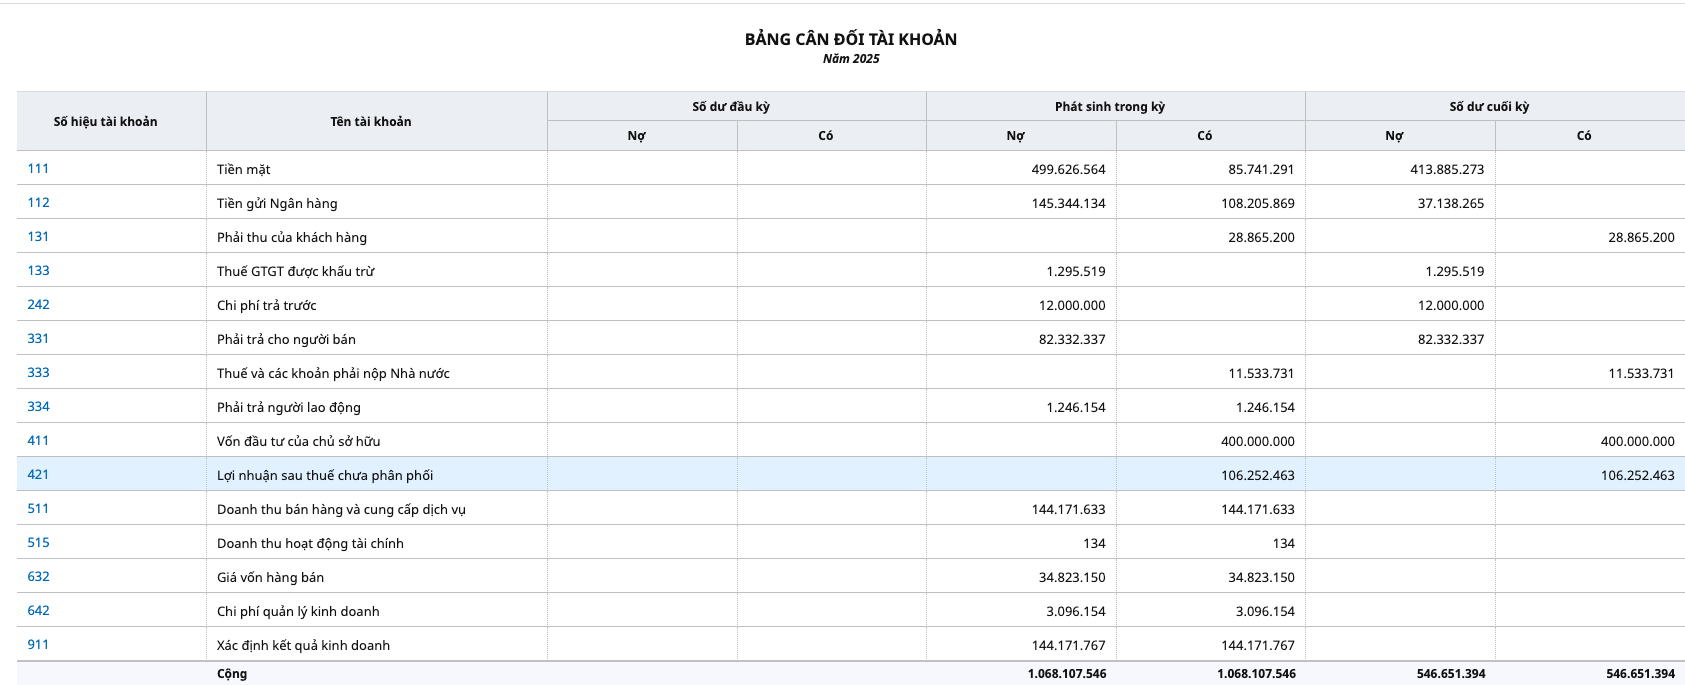This screenshot has height=685, width=1685.
Task: Open account 111 link
Action: [x=38, y=169]
